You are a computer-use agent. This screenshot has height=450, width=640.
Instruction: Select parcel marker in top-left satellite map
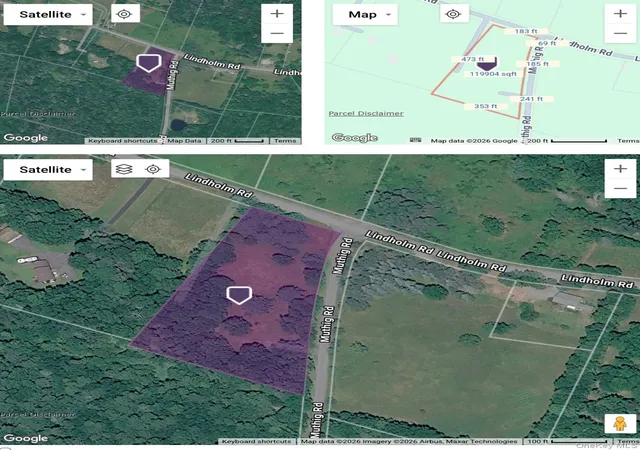[149, 63]
